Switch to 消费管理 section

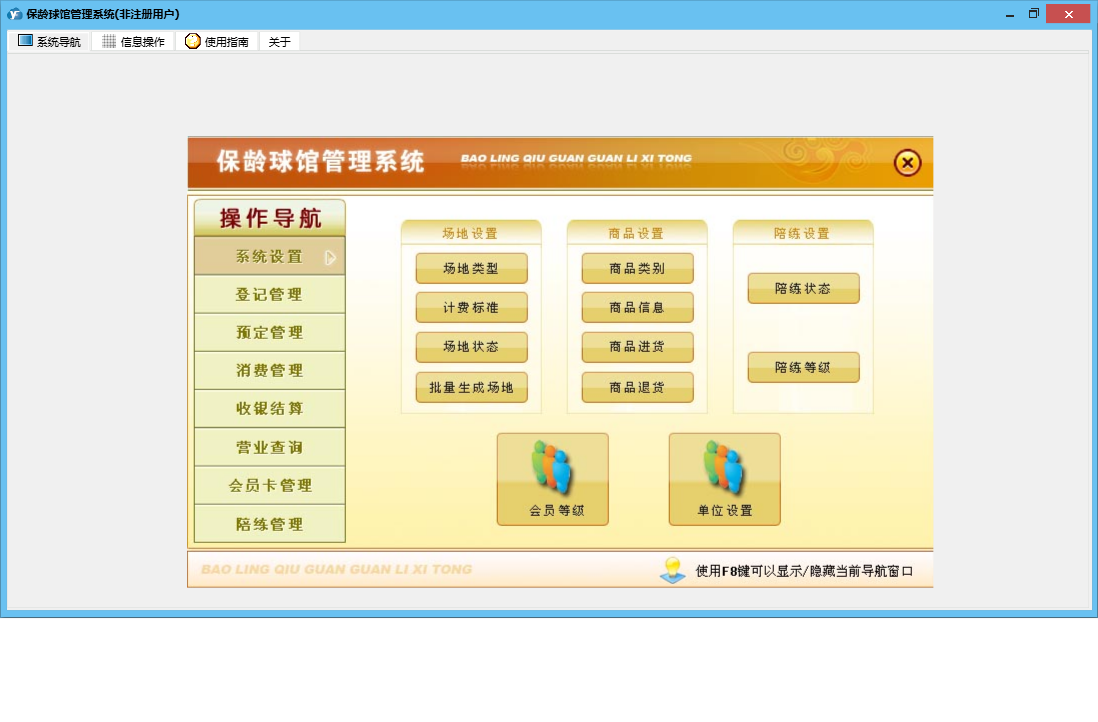270,370
